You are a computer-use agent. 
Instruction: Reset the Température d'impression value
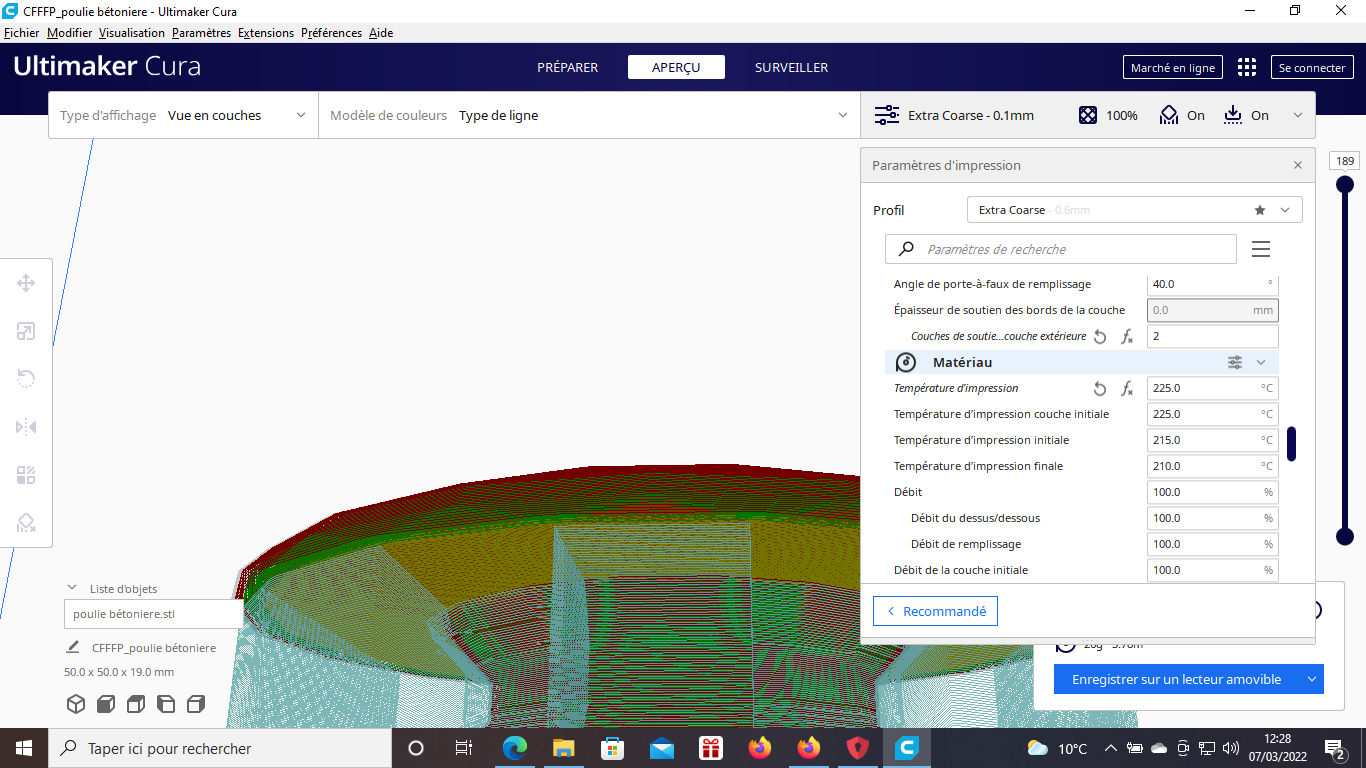(1100, 389)
